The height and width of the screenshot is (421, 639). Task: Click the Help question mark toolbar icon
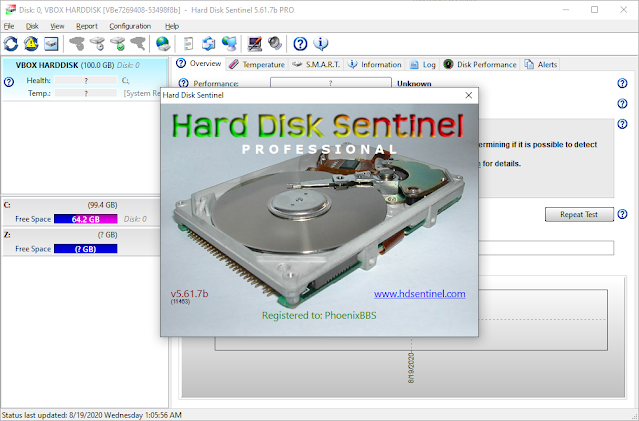click(300, 44)
